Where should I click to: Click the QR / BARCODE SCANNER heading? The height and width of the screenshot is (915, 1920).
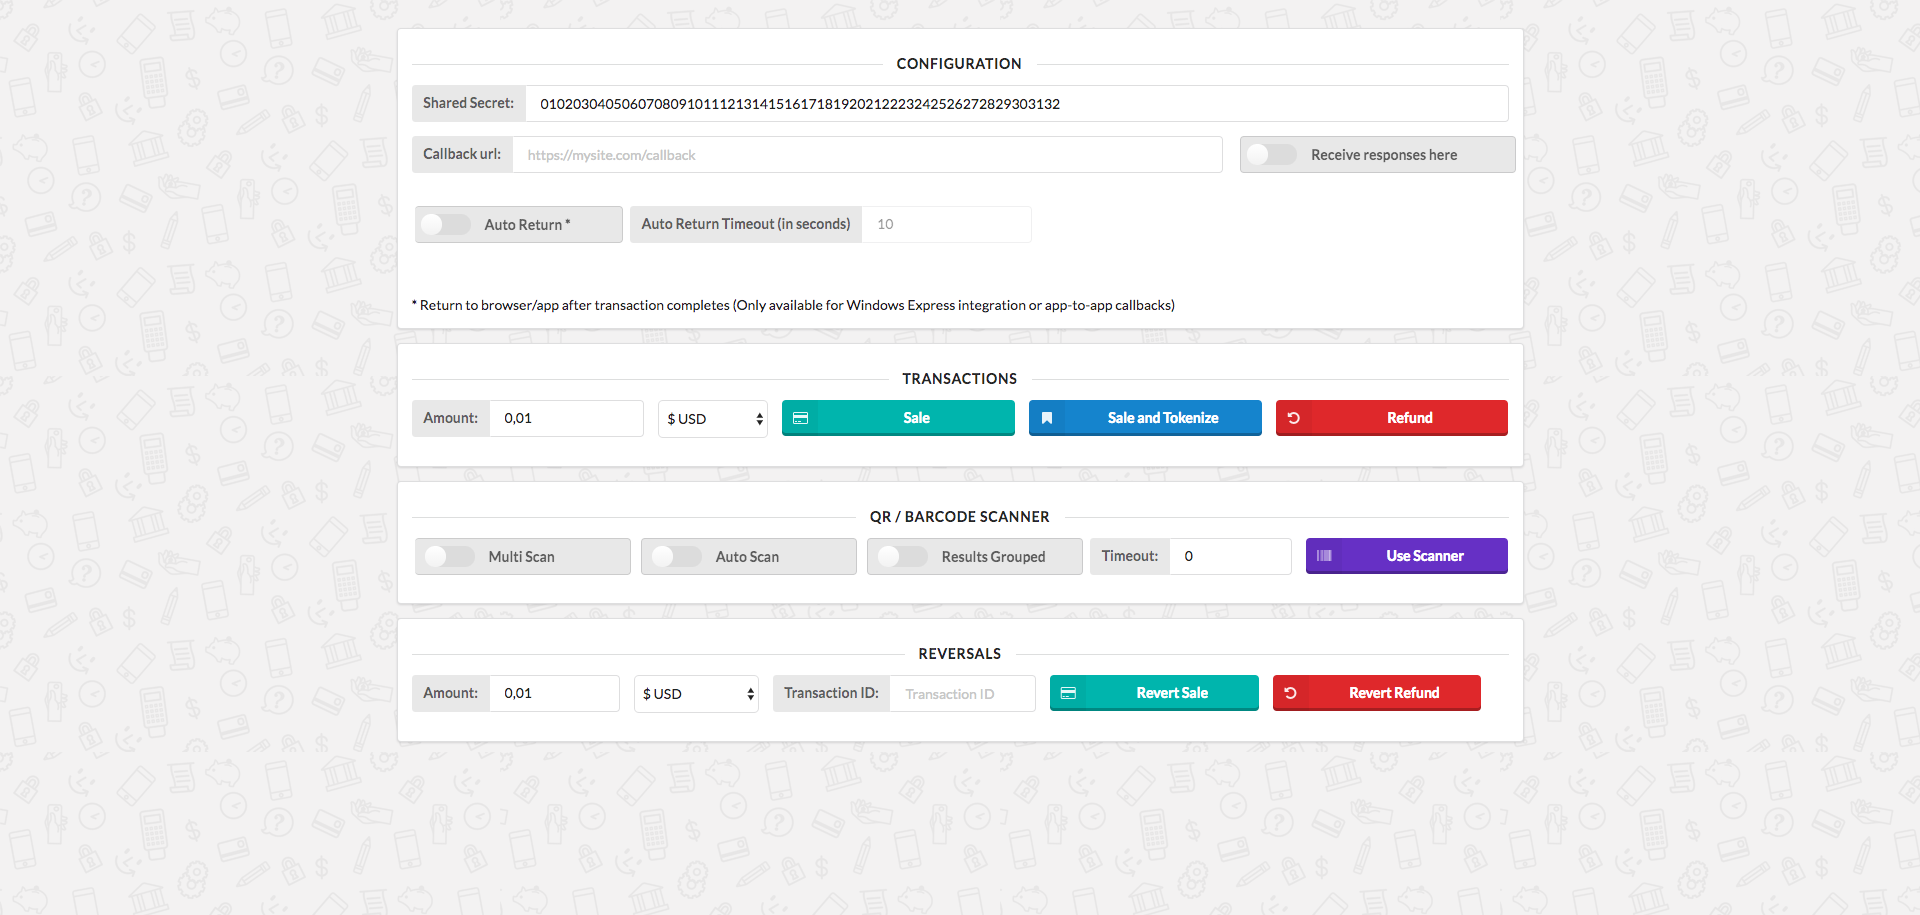pos(959,516)
